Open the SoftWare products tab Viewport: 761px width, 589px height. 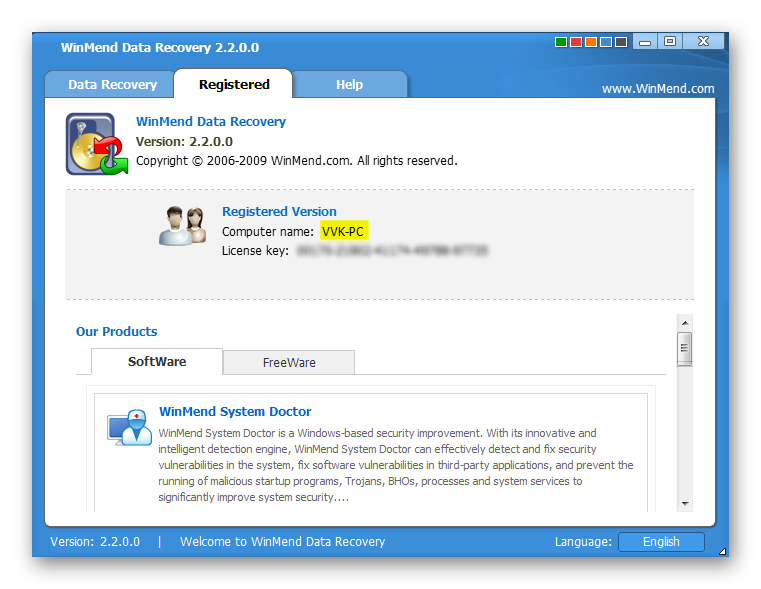(157, 361)
